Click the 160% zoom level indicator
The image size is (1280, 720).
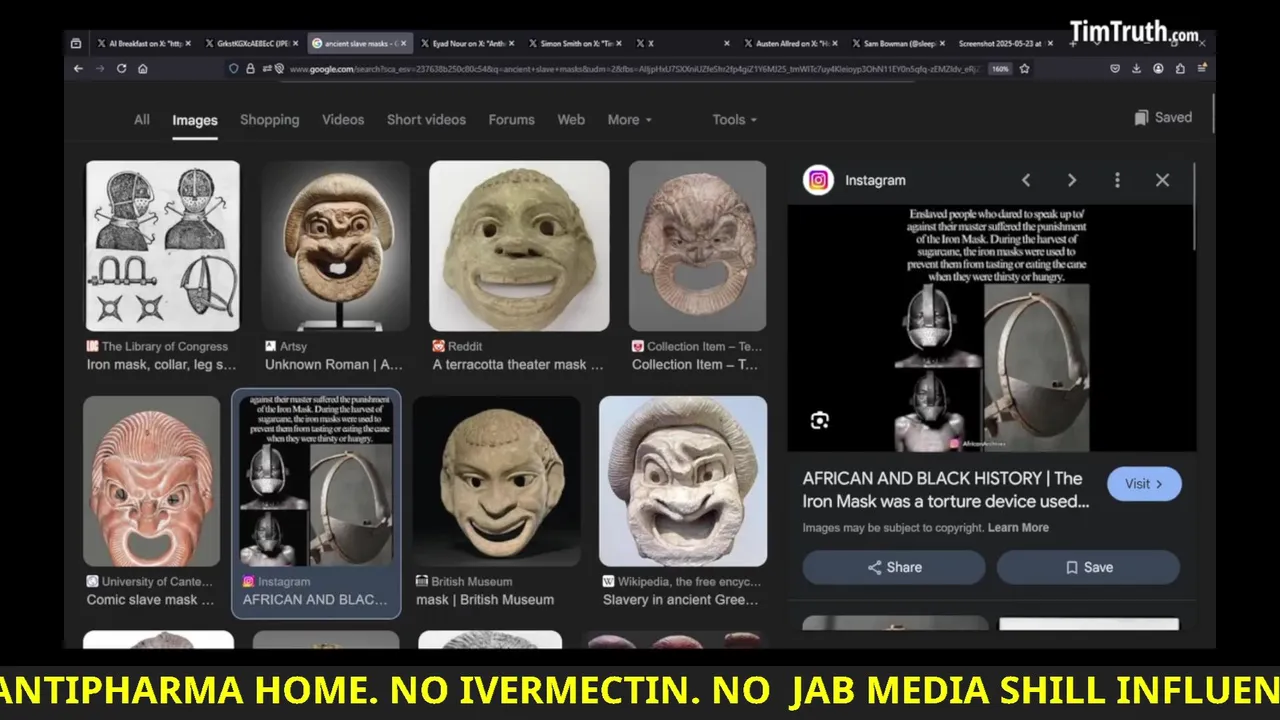999,69
